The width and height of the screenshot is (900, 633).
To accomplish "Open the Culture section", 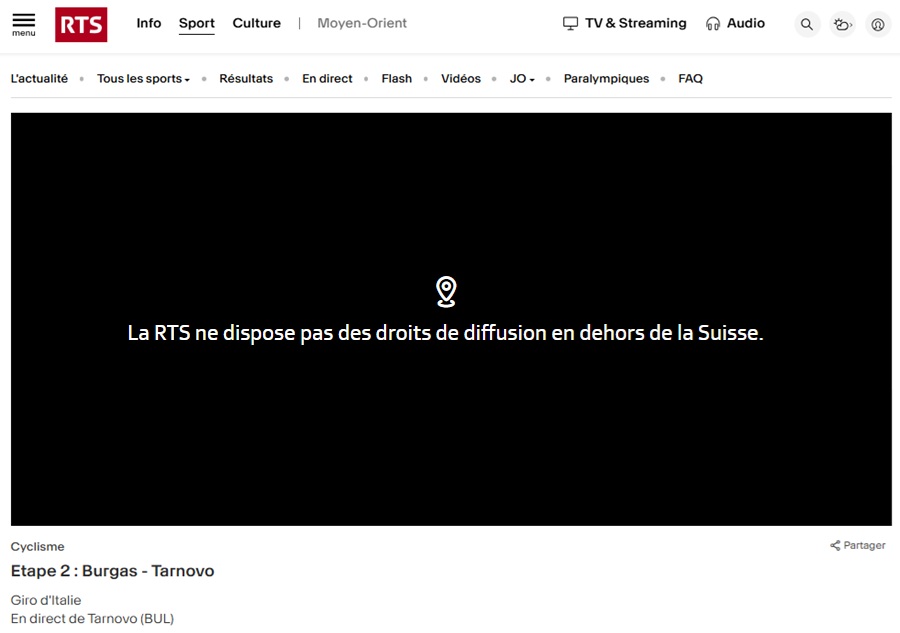I will coord(257,23).
